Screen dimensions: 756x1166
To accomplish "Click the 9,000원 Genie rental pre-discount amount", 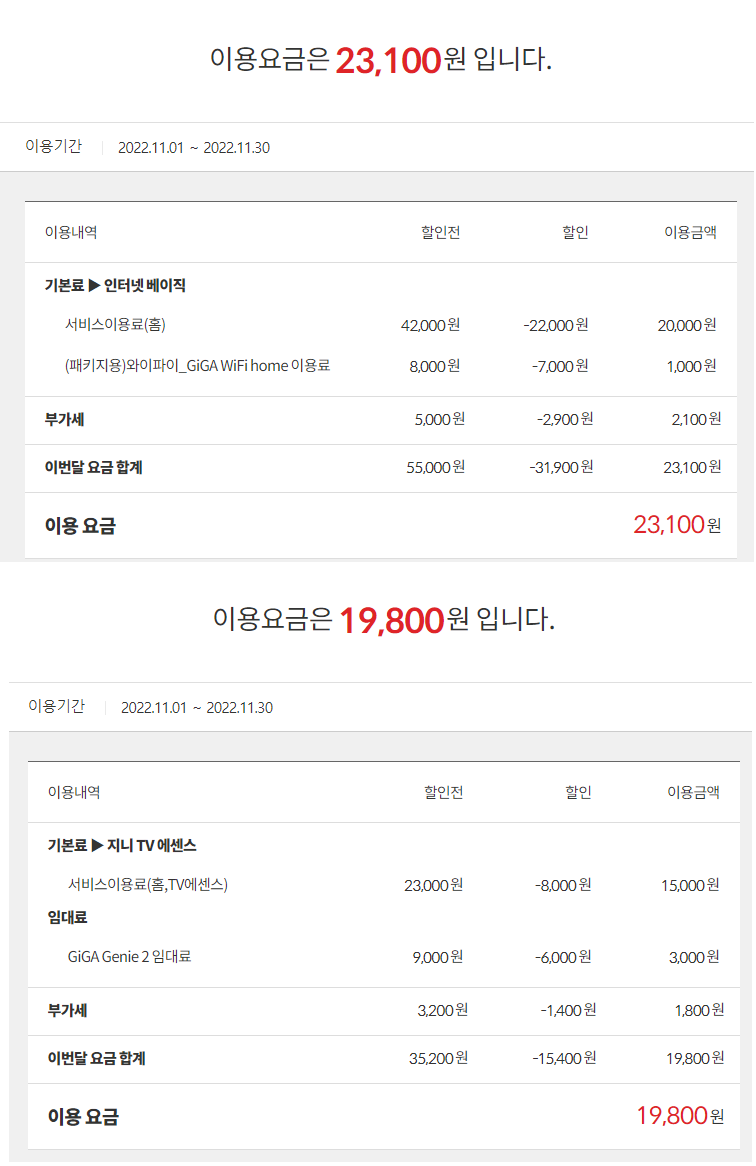I will tap(438, 957).
